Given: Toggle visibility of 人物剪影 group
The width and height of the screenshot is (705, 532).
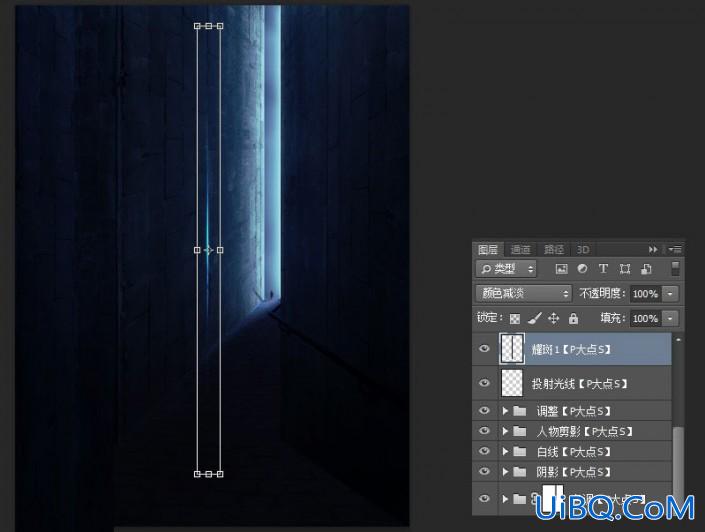Looking at the screenshot, I should pos(484,430).
